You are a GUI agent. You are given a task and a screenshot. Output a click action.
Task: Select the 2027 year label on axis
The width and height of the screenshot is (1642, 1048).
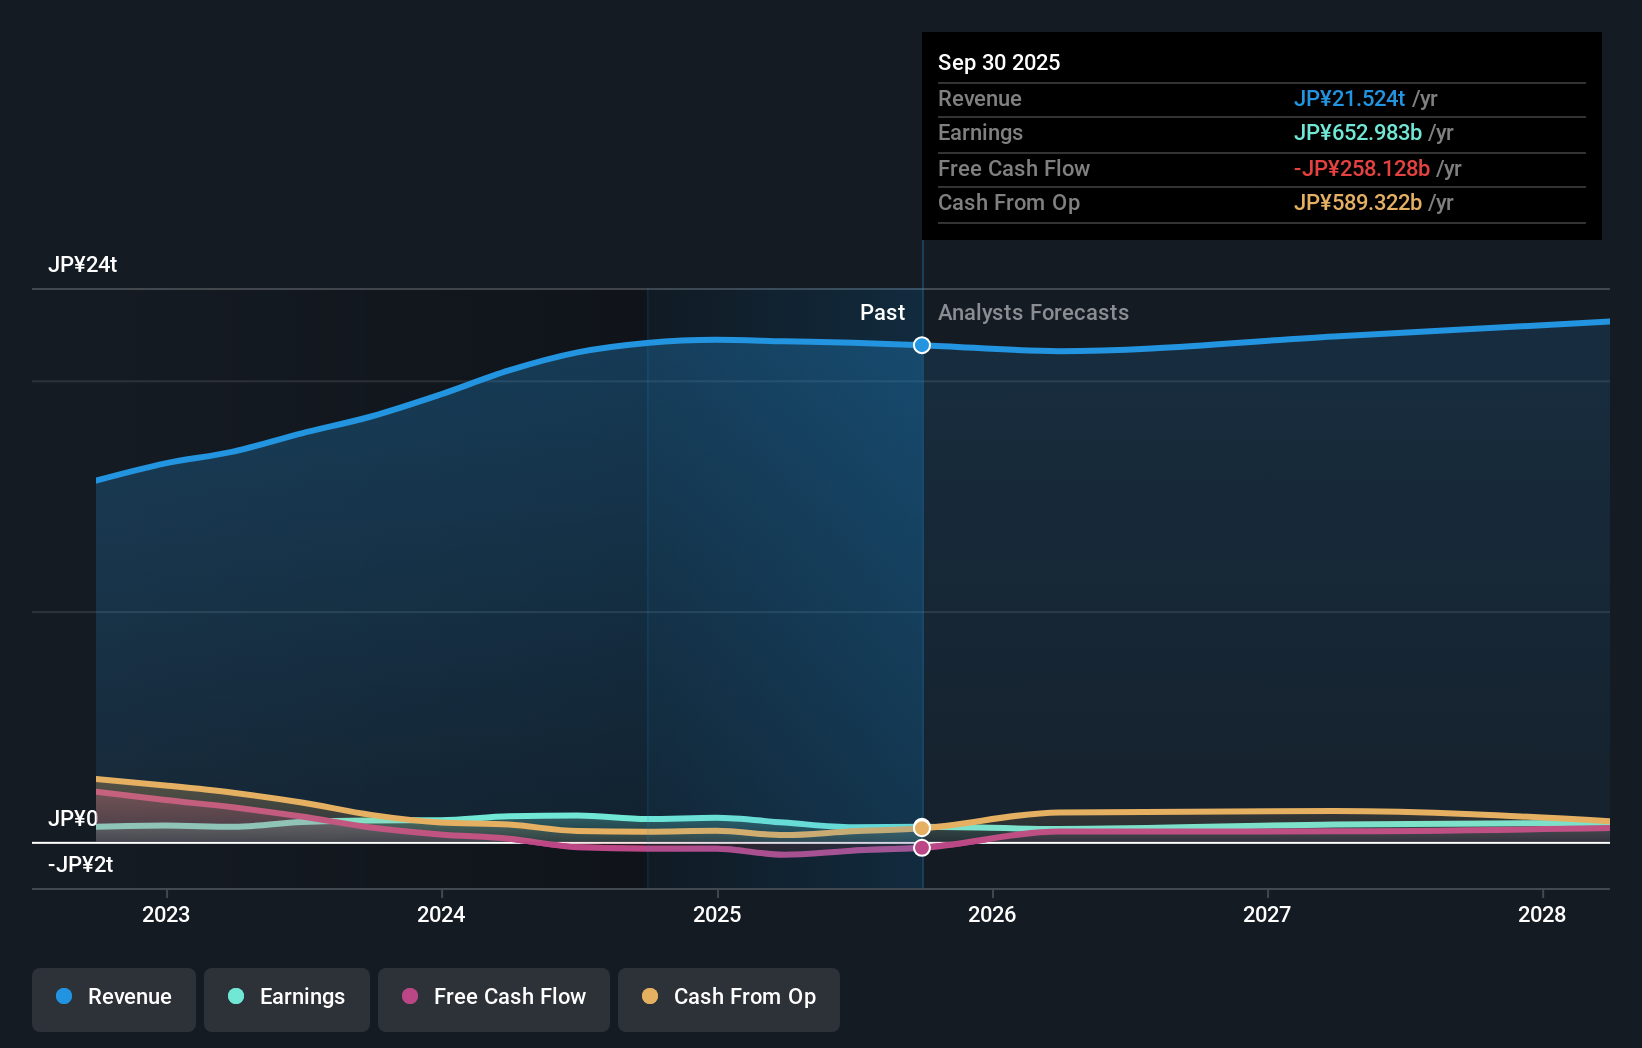[x=1267, y=914]
